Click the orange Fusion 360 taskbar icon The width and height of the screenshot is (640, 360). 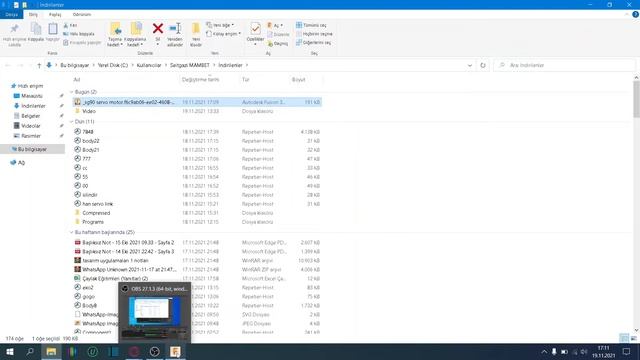175,351
